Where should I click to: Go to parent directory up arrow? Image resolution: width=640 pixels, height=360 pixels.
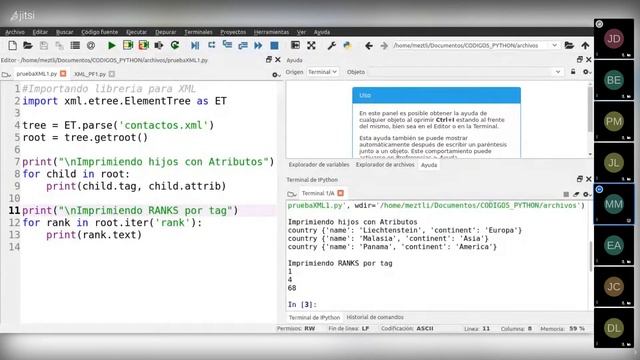click(585, 45)
